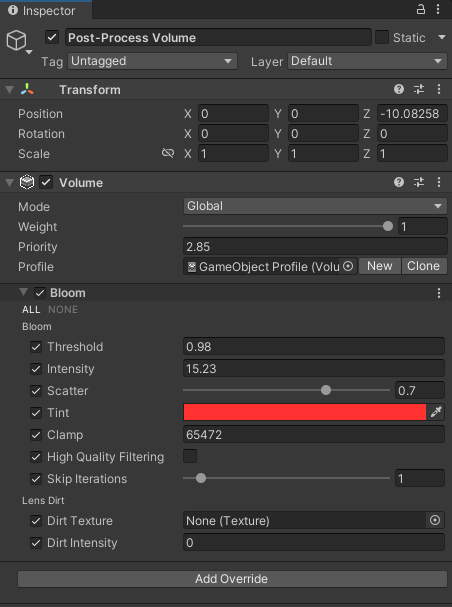Select ALL Bloom overrides
This screenshot has width=452, height=607.
31,310
